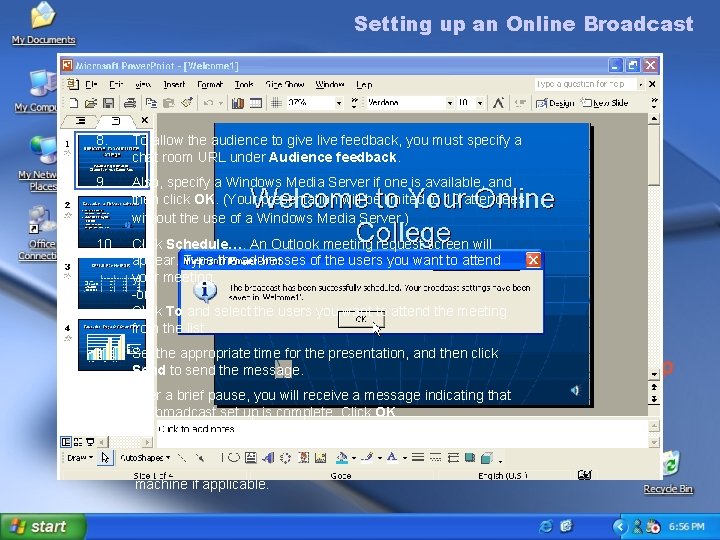
Task: Click the Insert Clip Art icon
Action: coord(303,458)
